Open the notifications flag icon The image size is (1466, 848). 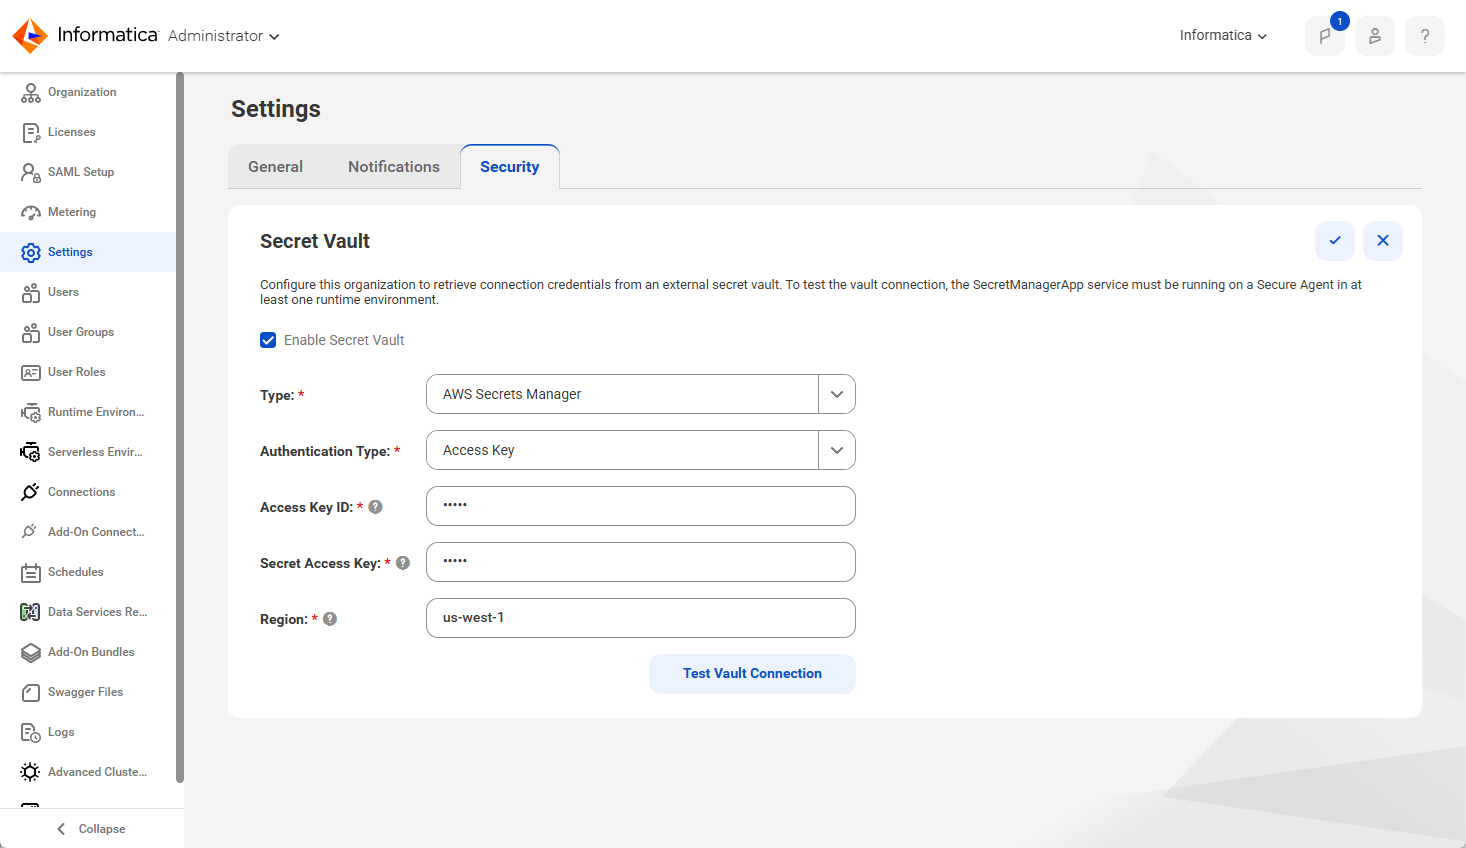click(x=1325, y=36)
